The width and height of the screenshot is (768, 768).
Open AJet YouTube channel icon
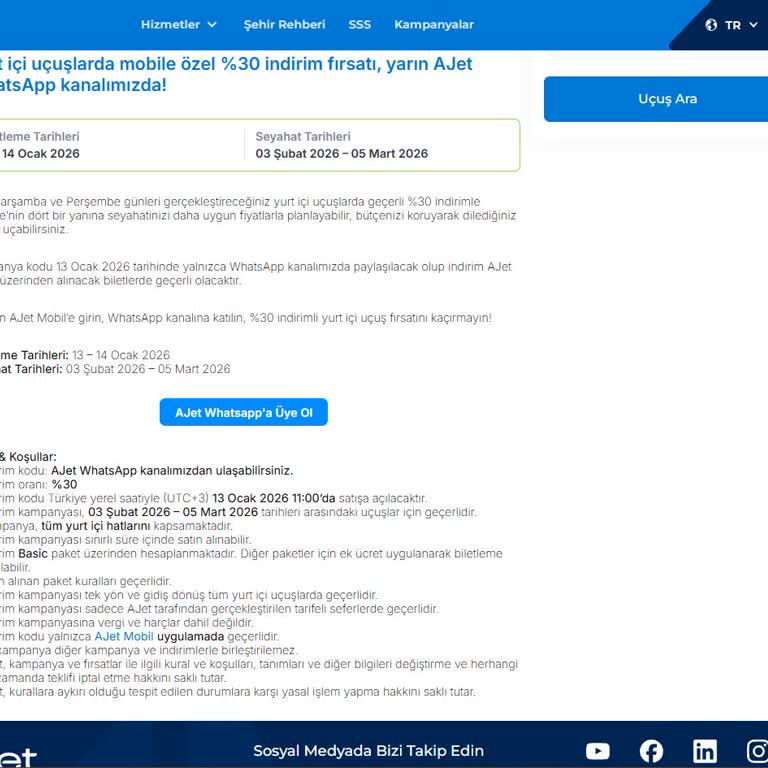(x=598, y=751)
